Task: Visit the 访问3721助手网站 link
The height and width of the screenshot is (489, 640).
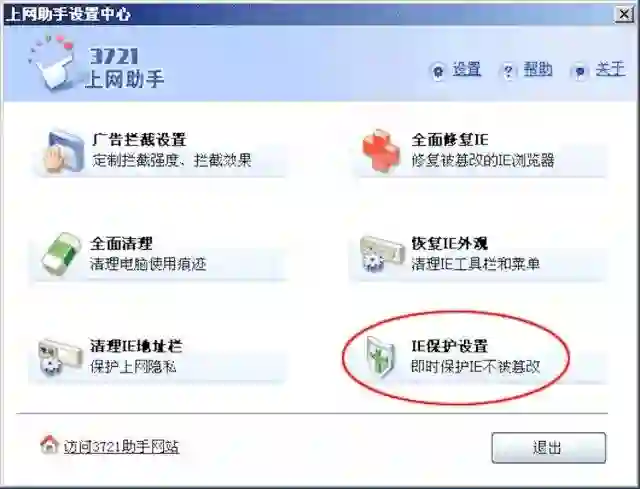Action: coord(121,447)
